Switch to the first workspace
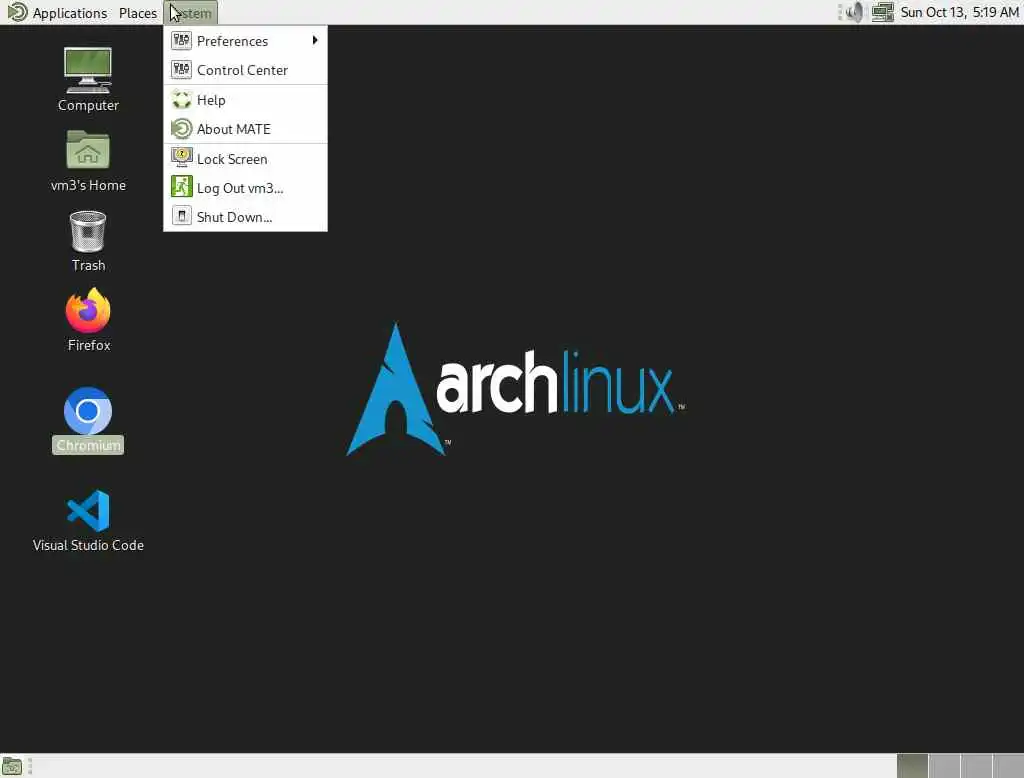Image resolution: width=1024 pixels, height=778 pixels. click(x=912, y=766)
